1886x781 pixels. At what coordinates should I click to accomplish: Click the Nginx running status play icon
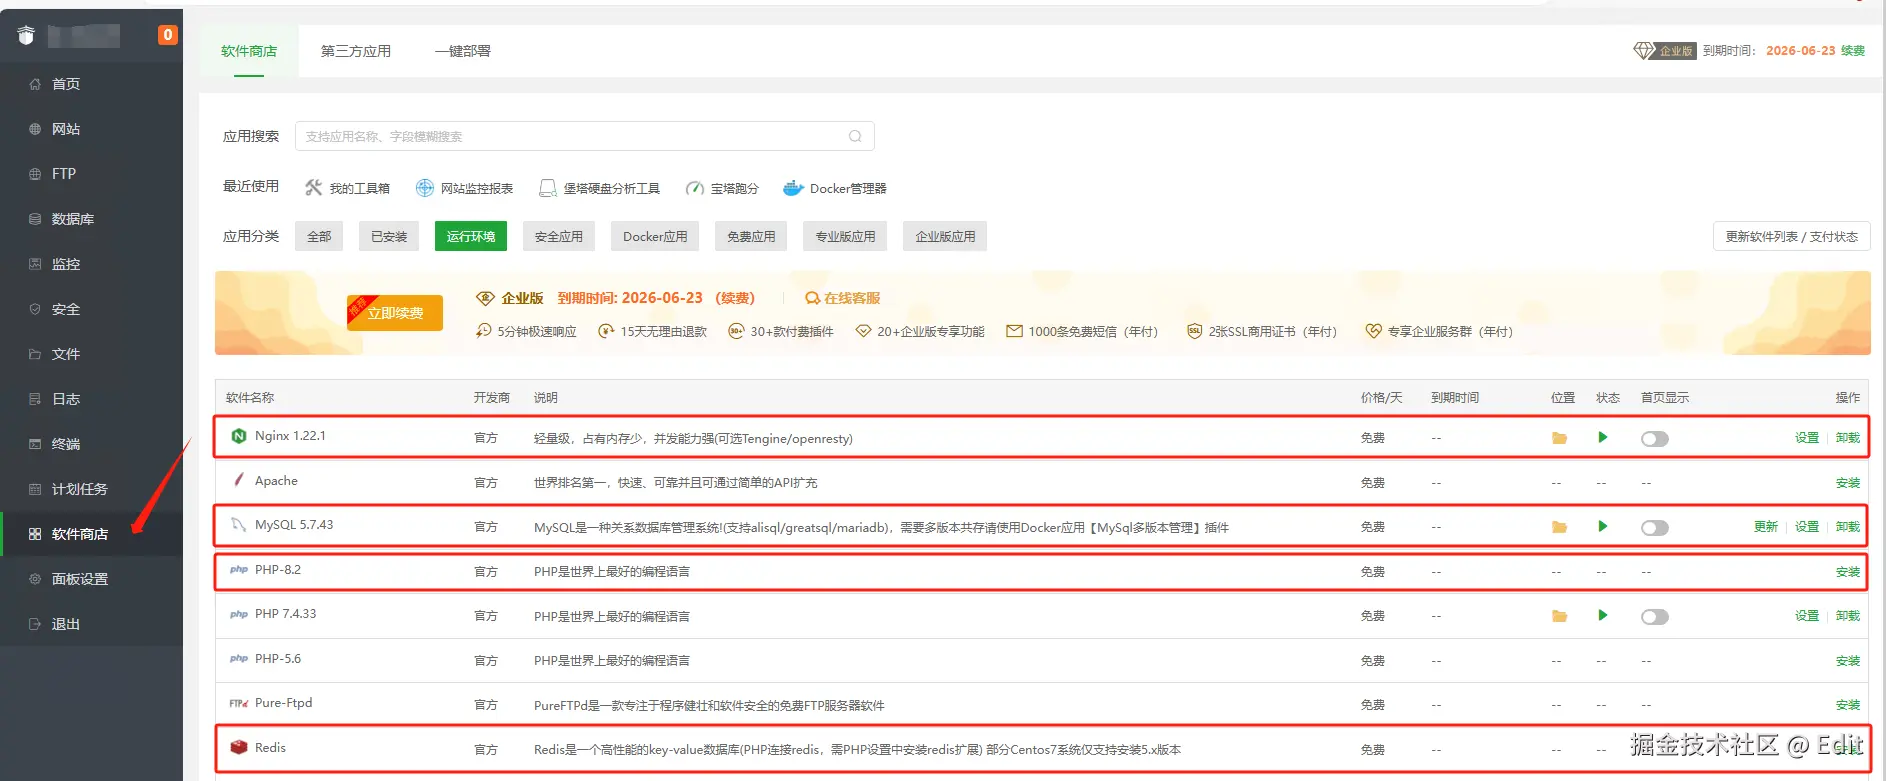point(1603,437)
